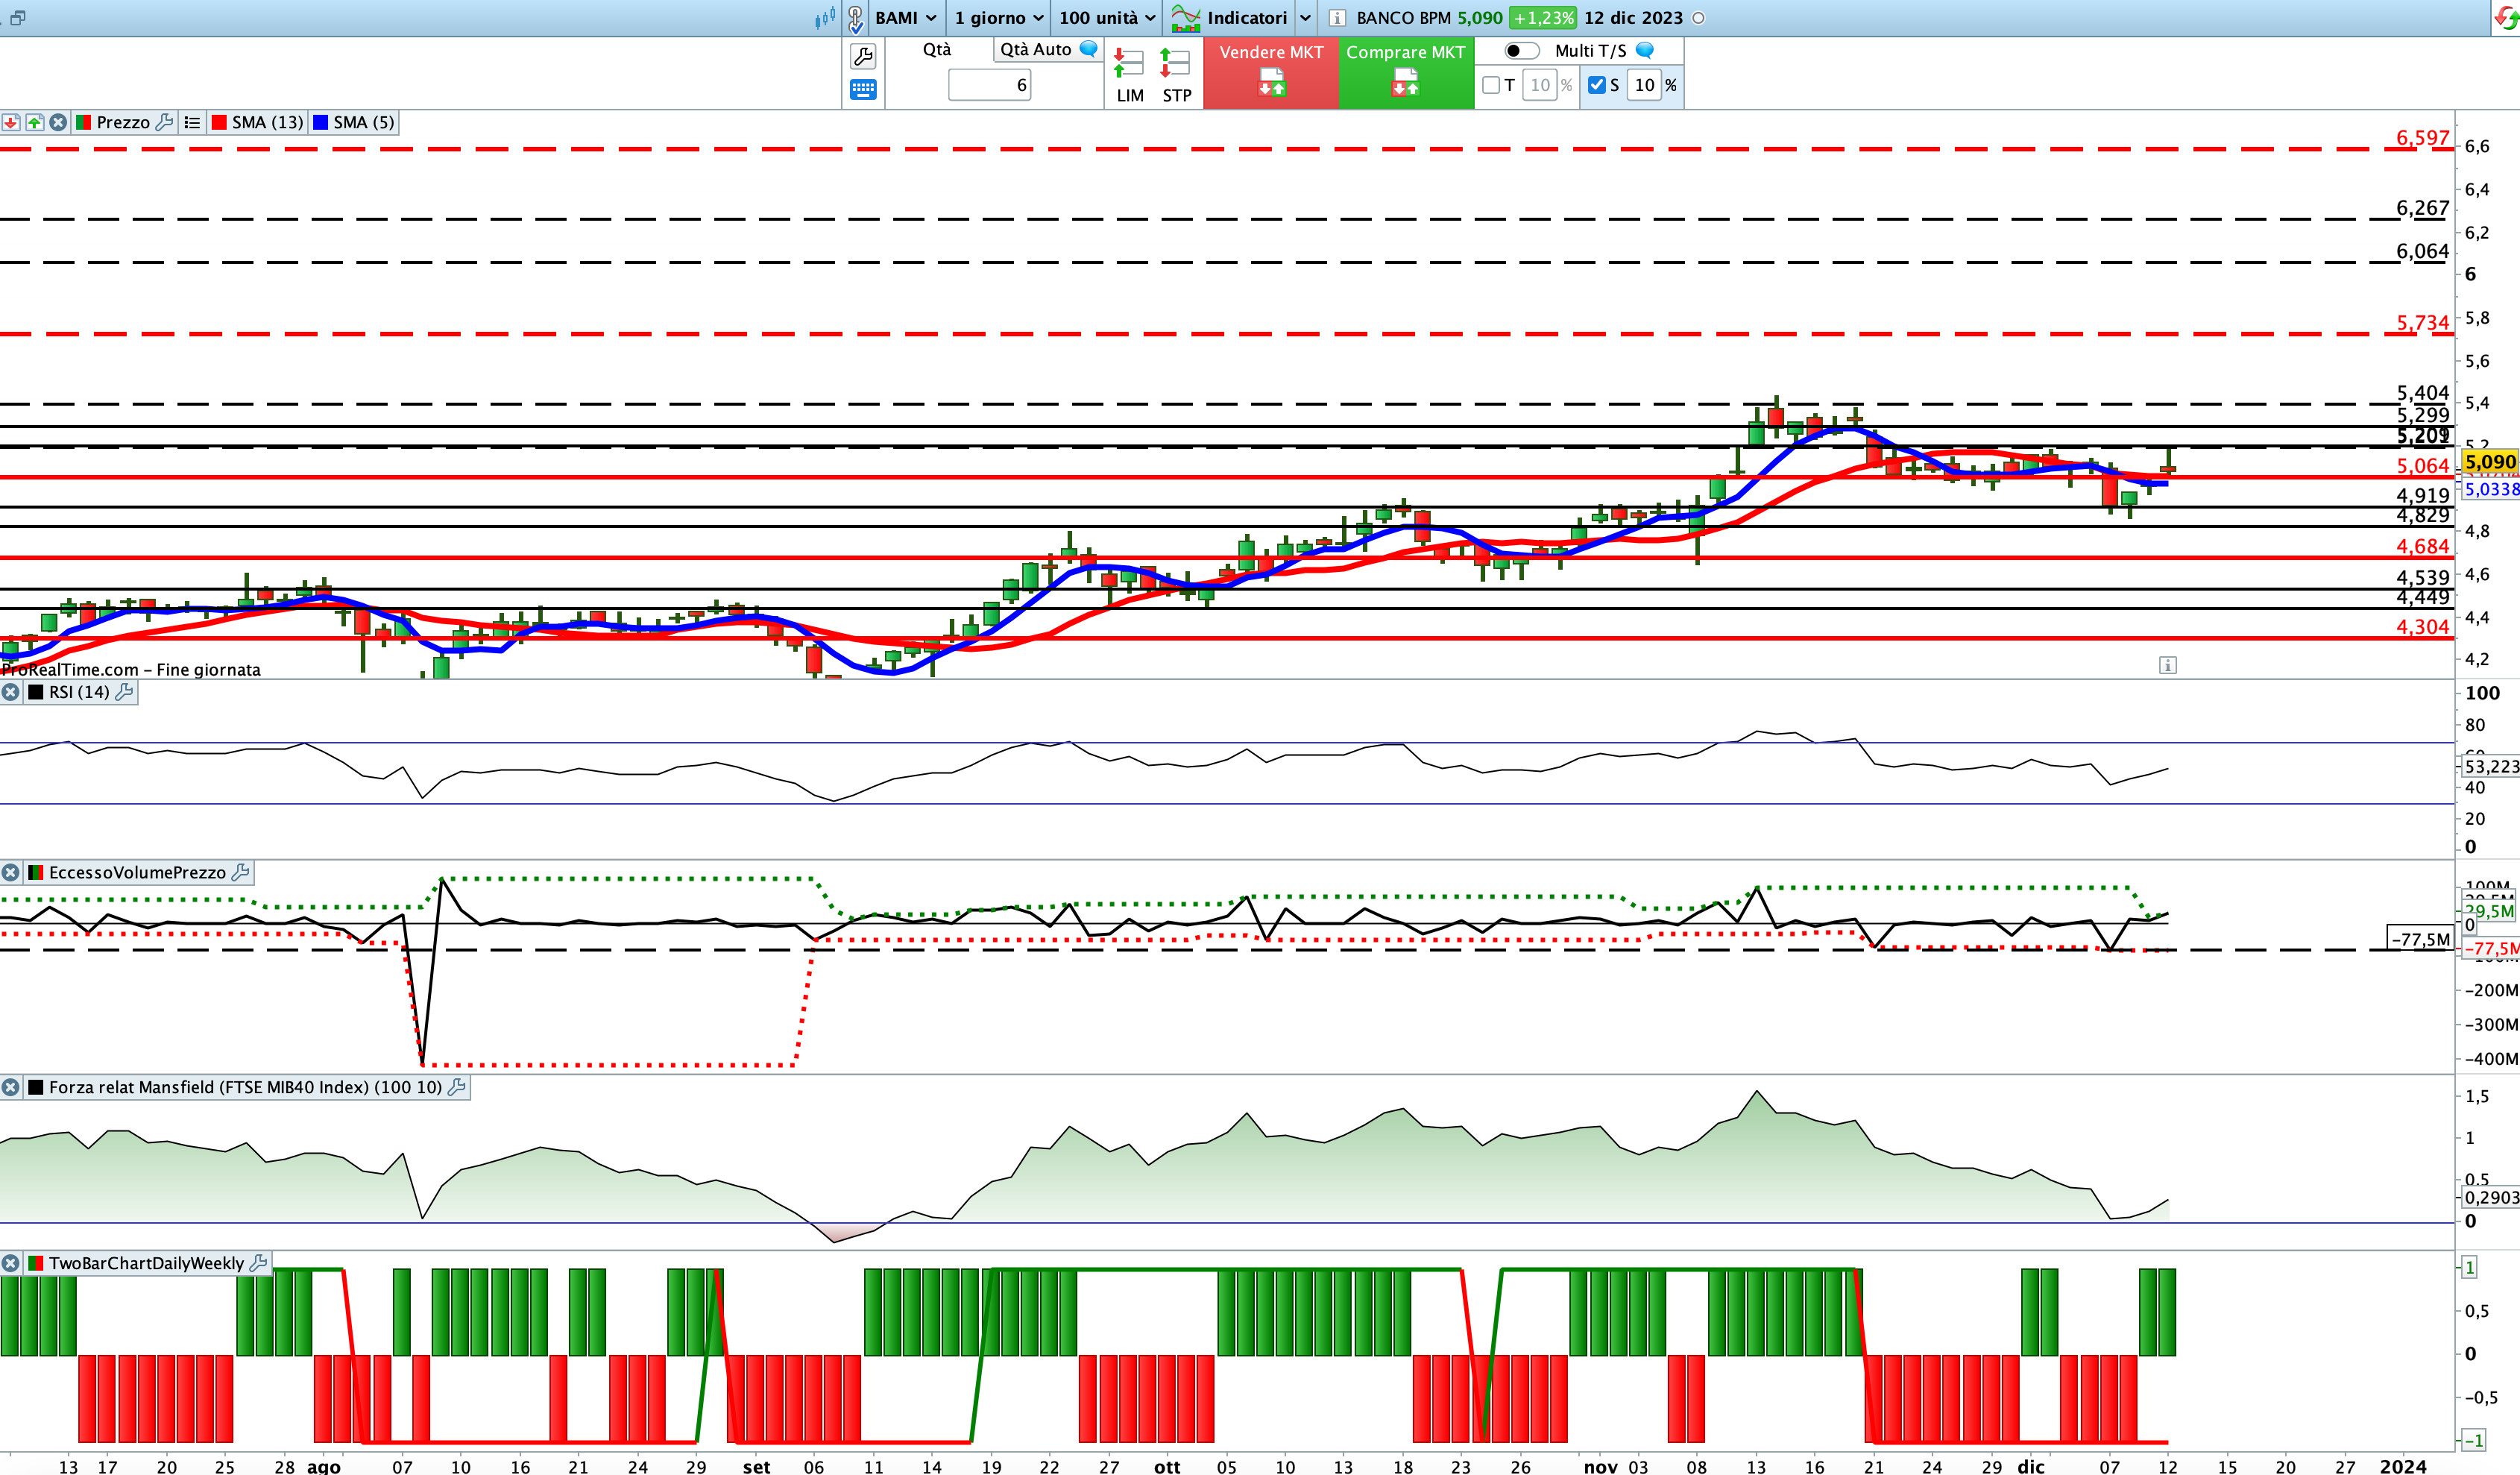Click the 6,597 red resistance level label

2422,138
